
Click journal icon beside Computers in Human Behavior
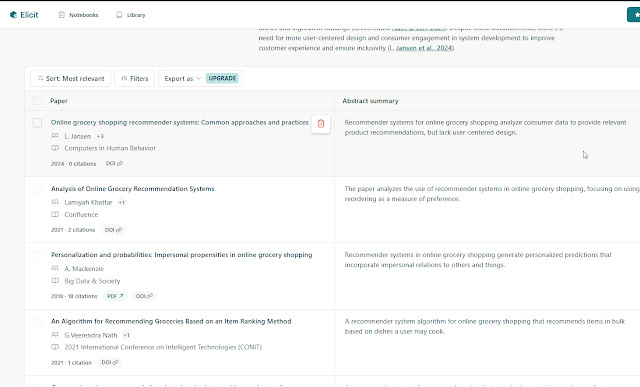pyautogui.click(x=55, y=148)
